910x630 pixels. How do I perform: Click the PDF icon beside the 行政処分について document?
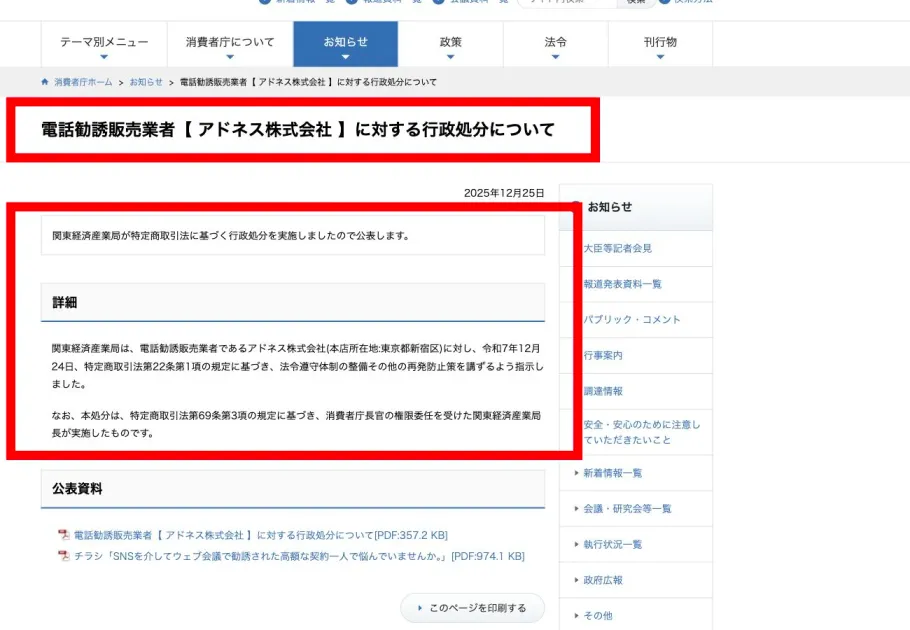64,535
